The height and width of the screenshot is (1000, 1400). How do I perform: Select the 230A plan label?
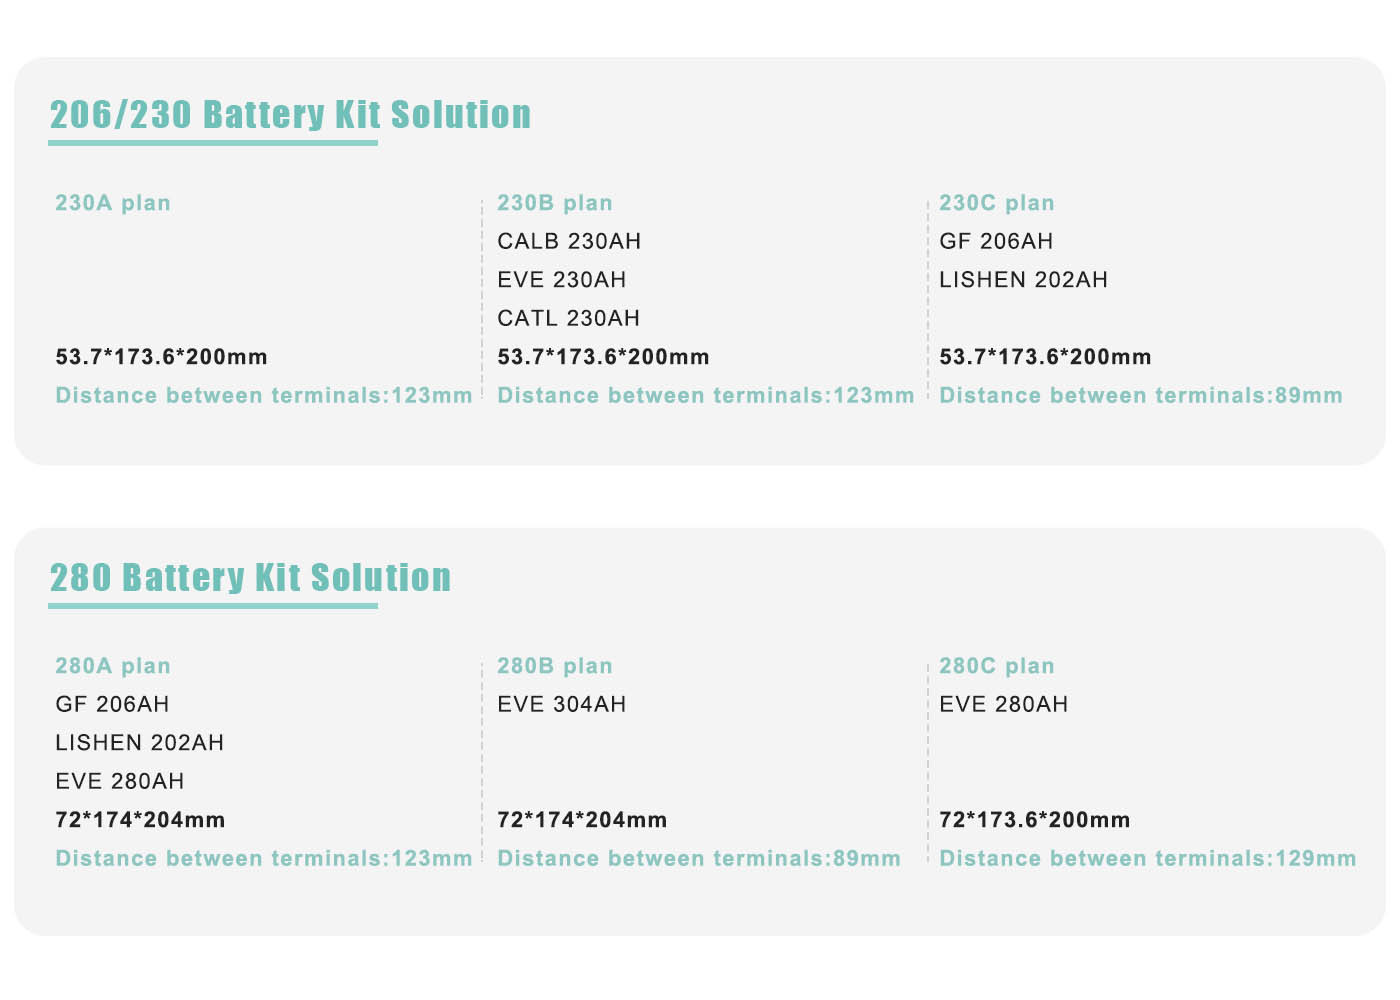pyautogui.click(x=113, y=203)
